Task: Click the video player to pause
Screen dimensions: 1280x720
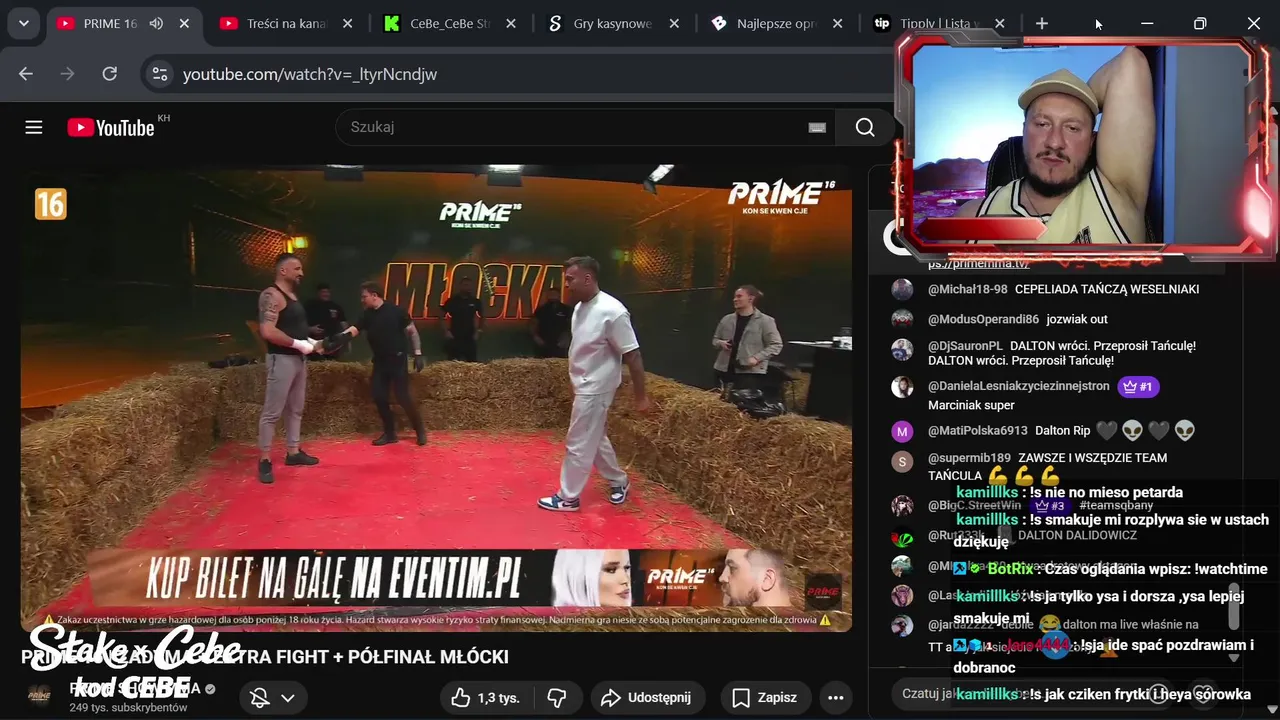Action: 436,397
